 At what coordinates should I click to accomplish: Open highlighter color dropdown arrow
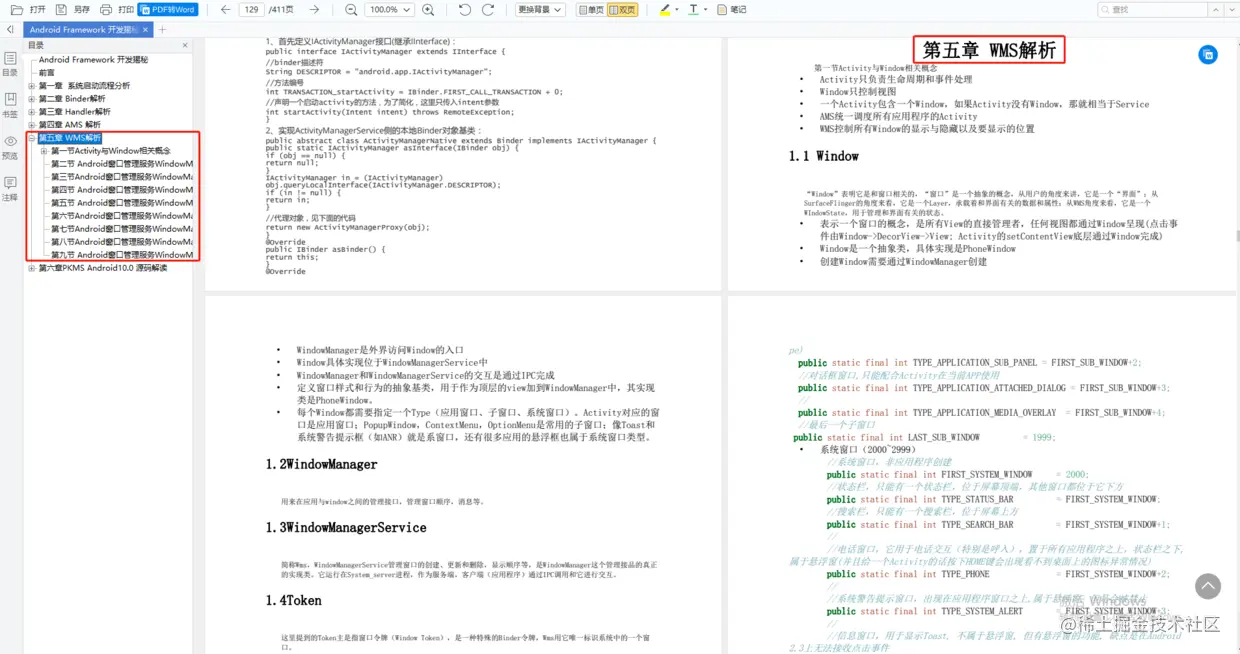tap(678, 9)
